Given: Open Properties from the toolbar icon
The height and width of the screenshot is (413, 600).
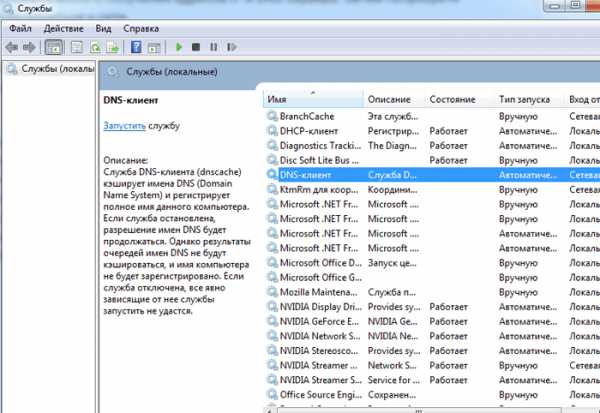Looking at the screenshot, I should click(77, 47).
